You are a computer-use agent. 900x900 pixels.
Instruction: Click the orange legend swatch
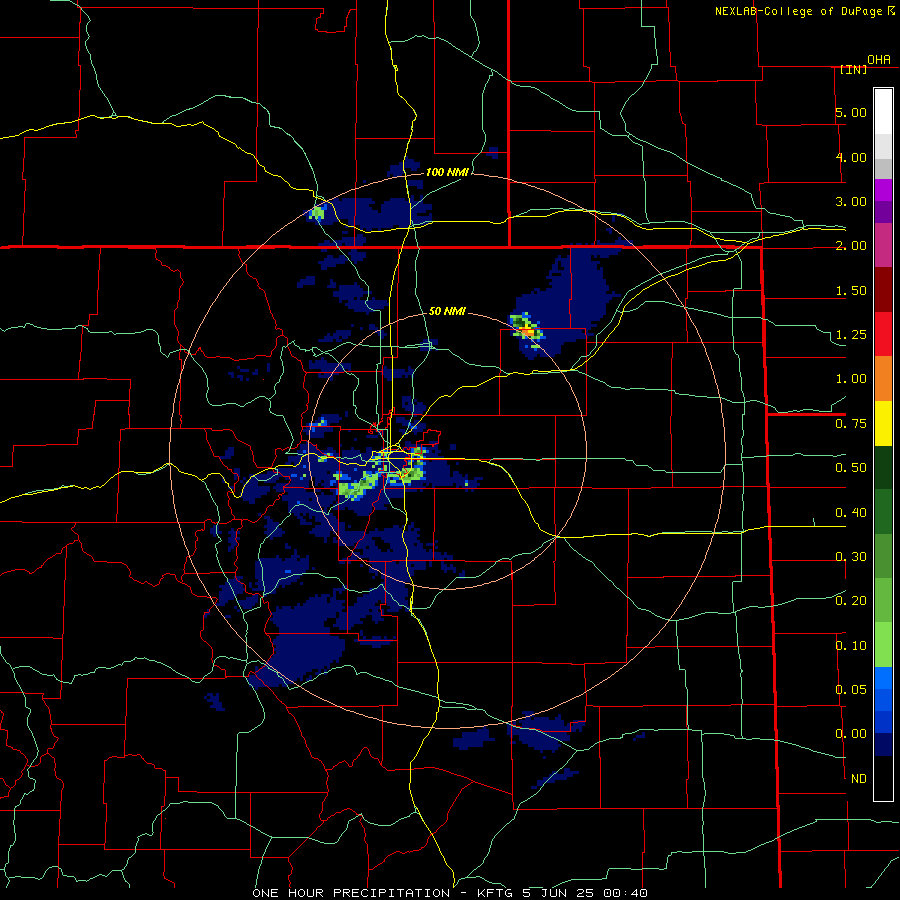883,379
